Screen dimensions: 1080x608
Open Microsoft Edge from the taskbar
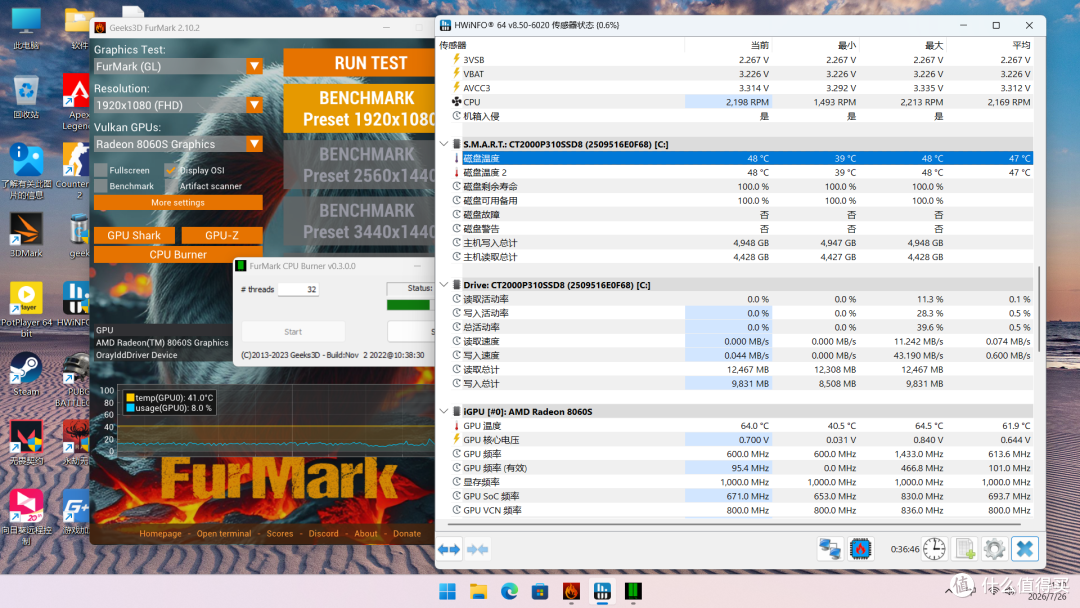(x=509, y=591)
